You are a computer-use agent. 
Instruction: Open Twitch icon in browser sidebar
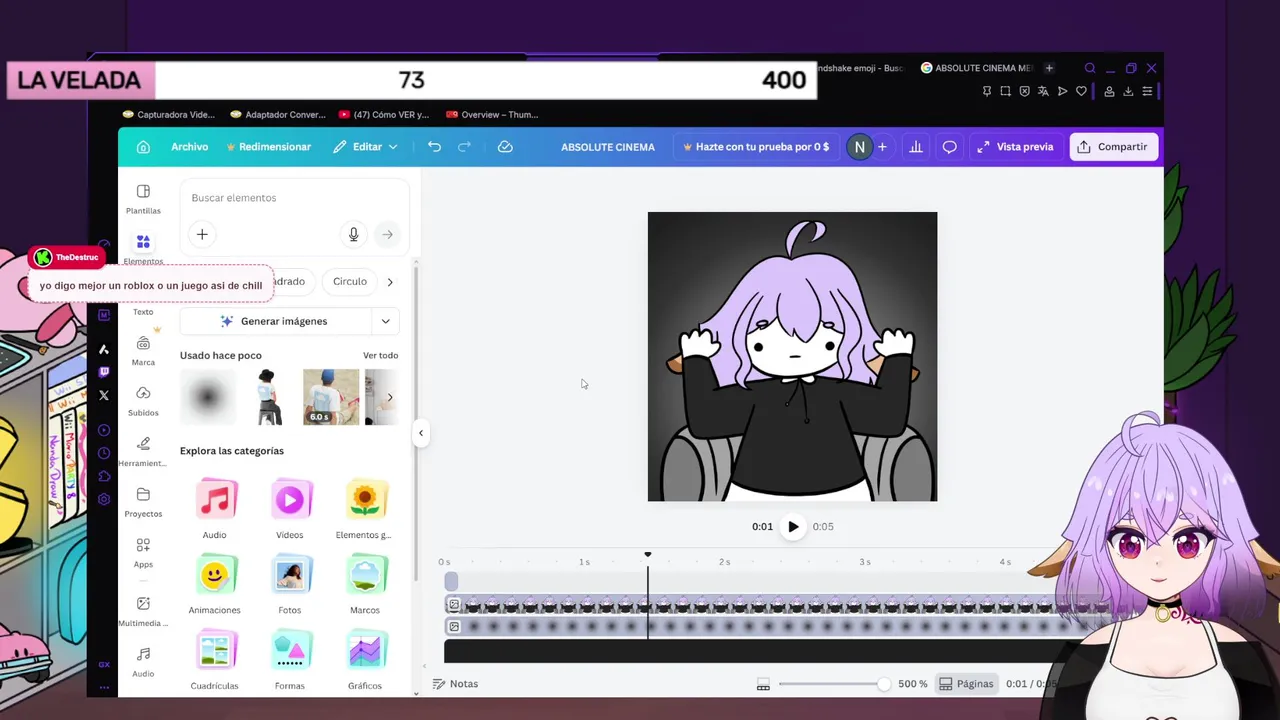pyautogui.click(x=104, y=372)
